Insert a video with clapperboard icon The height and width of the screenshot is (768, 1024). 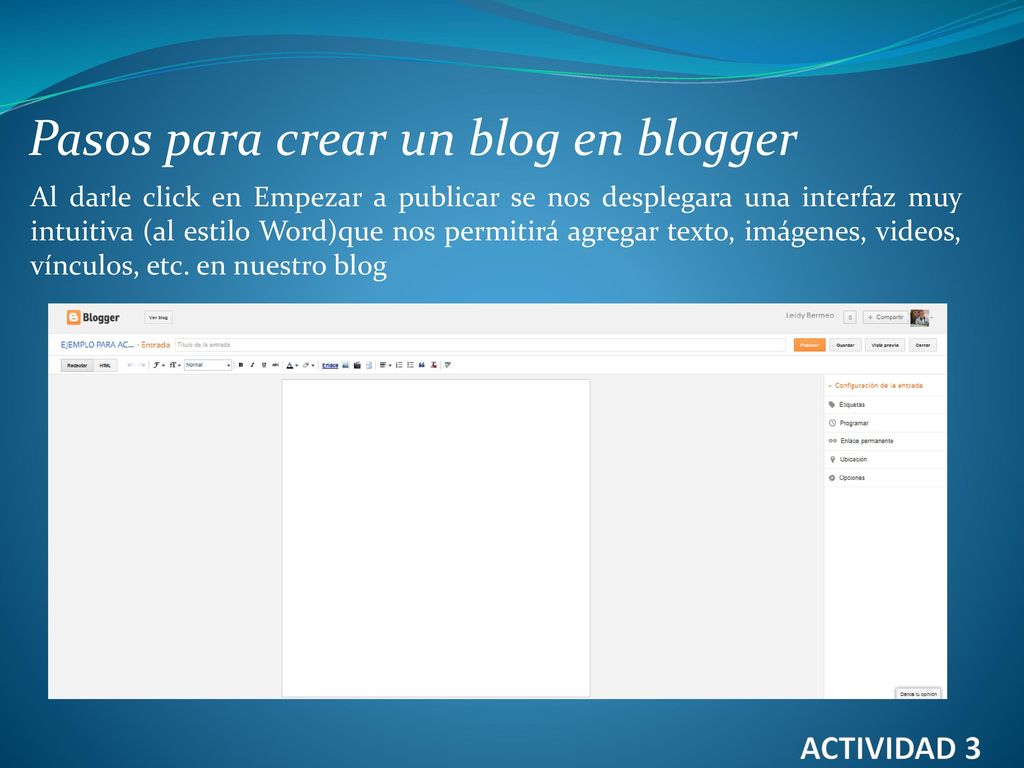pyautogui.click(x=357, y=365)
